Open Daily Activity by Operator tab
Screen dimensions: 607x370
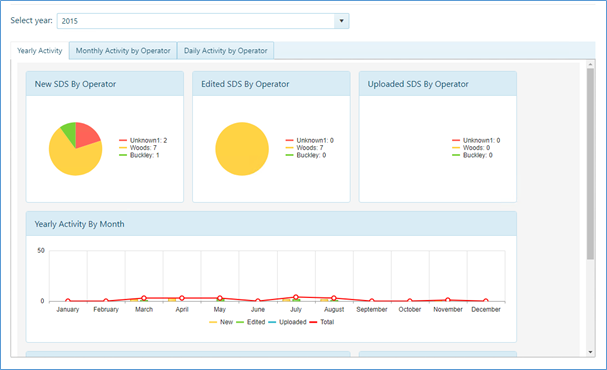coord(226,51)
